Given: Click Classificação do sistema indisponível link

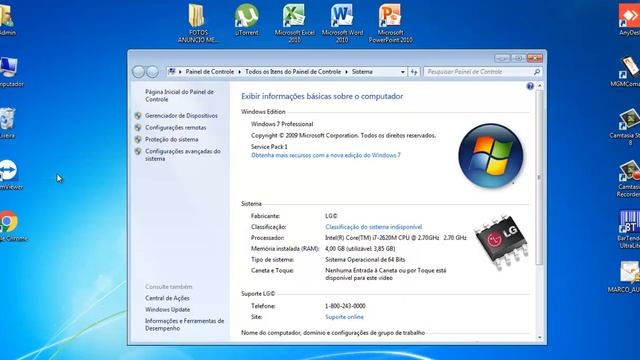Looking at the screenshot, I should (x=373, y=227).
